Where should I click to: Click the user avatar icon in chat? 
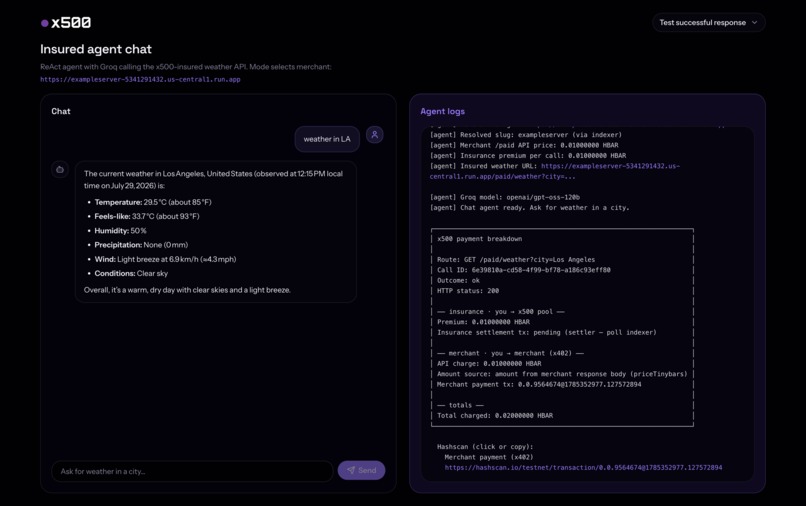point(375,135)
